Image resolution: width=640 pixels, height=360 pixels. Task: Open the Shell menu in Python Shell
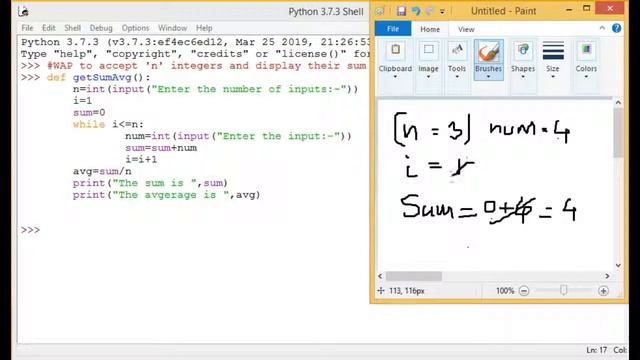coord(72,28)
